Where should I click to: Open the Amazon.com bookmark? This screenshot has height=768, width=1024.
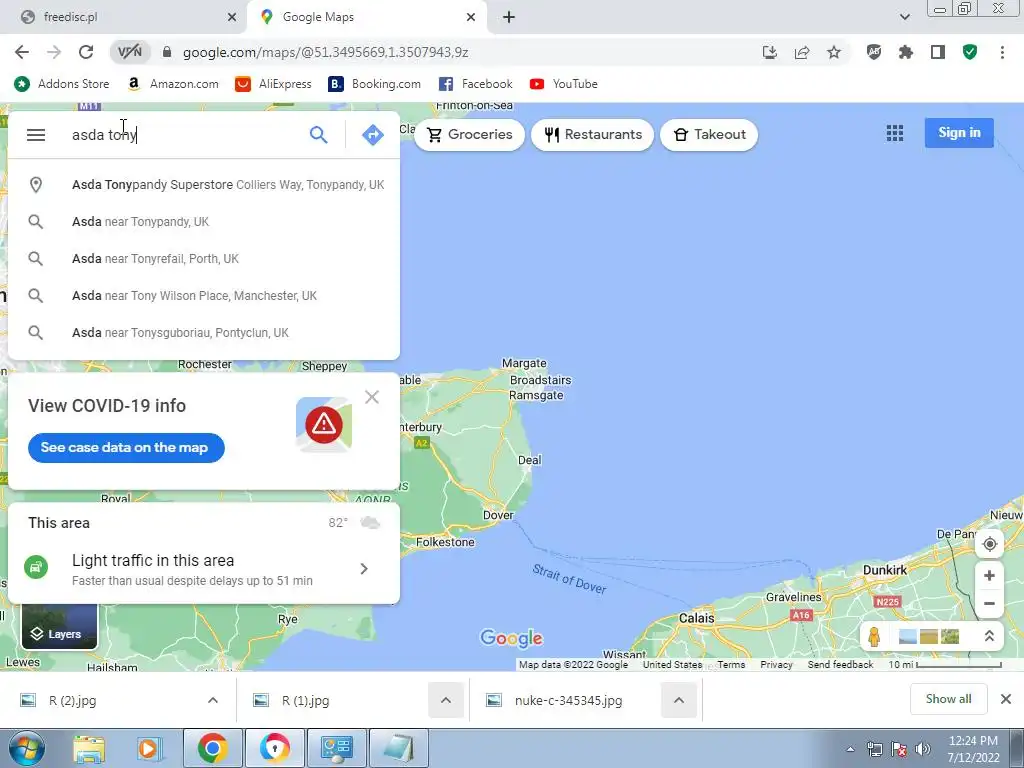173,84
